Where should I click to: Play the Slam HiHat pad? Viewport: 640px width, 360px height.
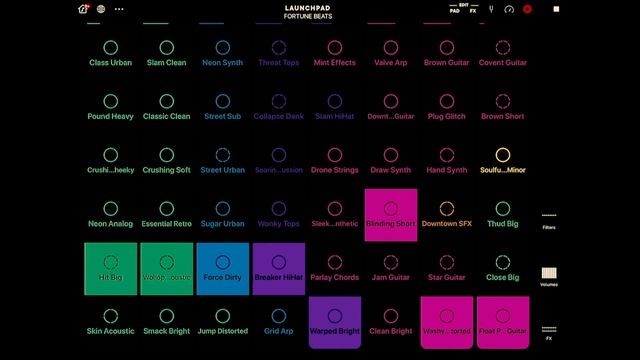pyautogui.click(x=335, y=108)
